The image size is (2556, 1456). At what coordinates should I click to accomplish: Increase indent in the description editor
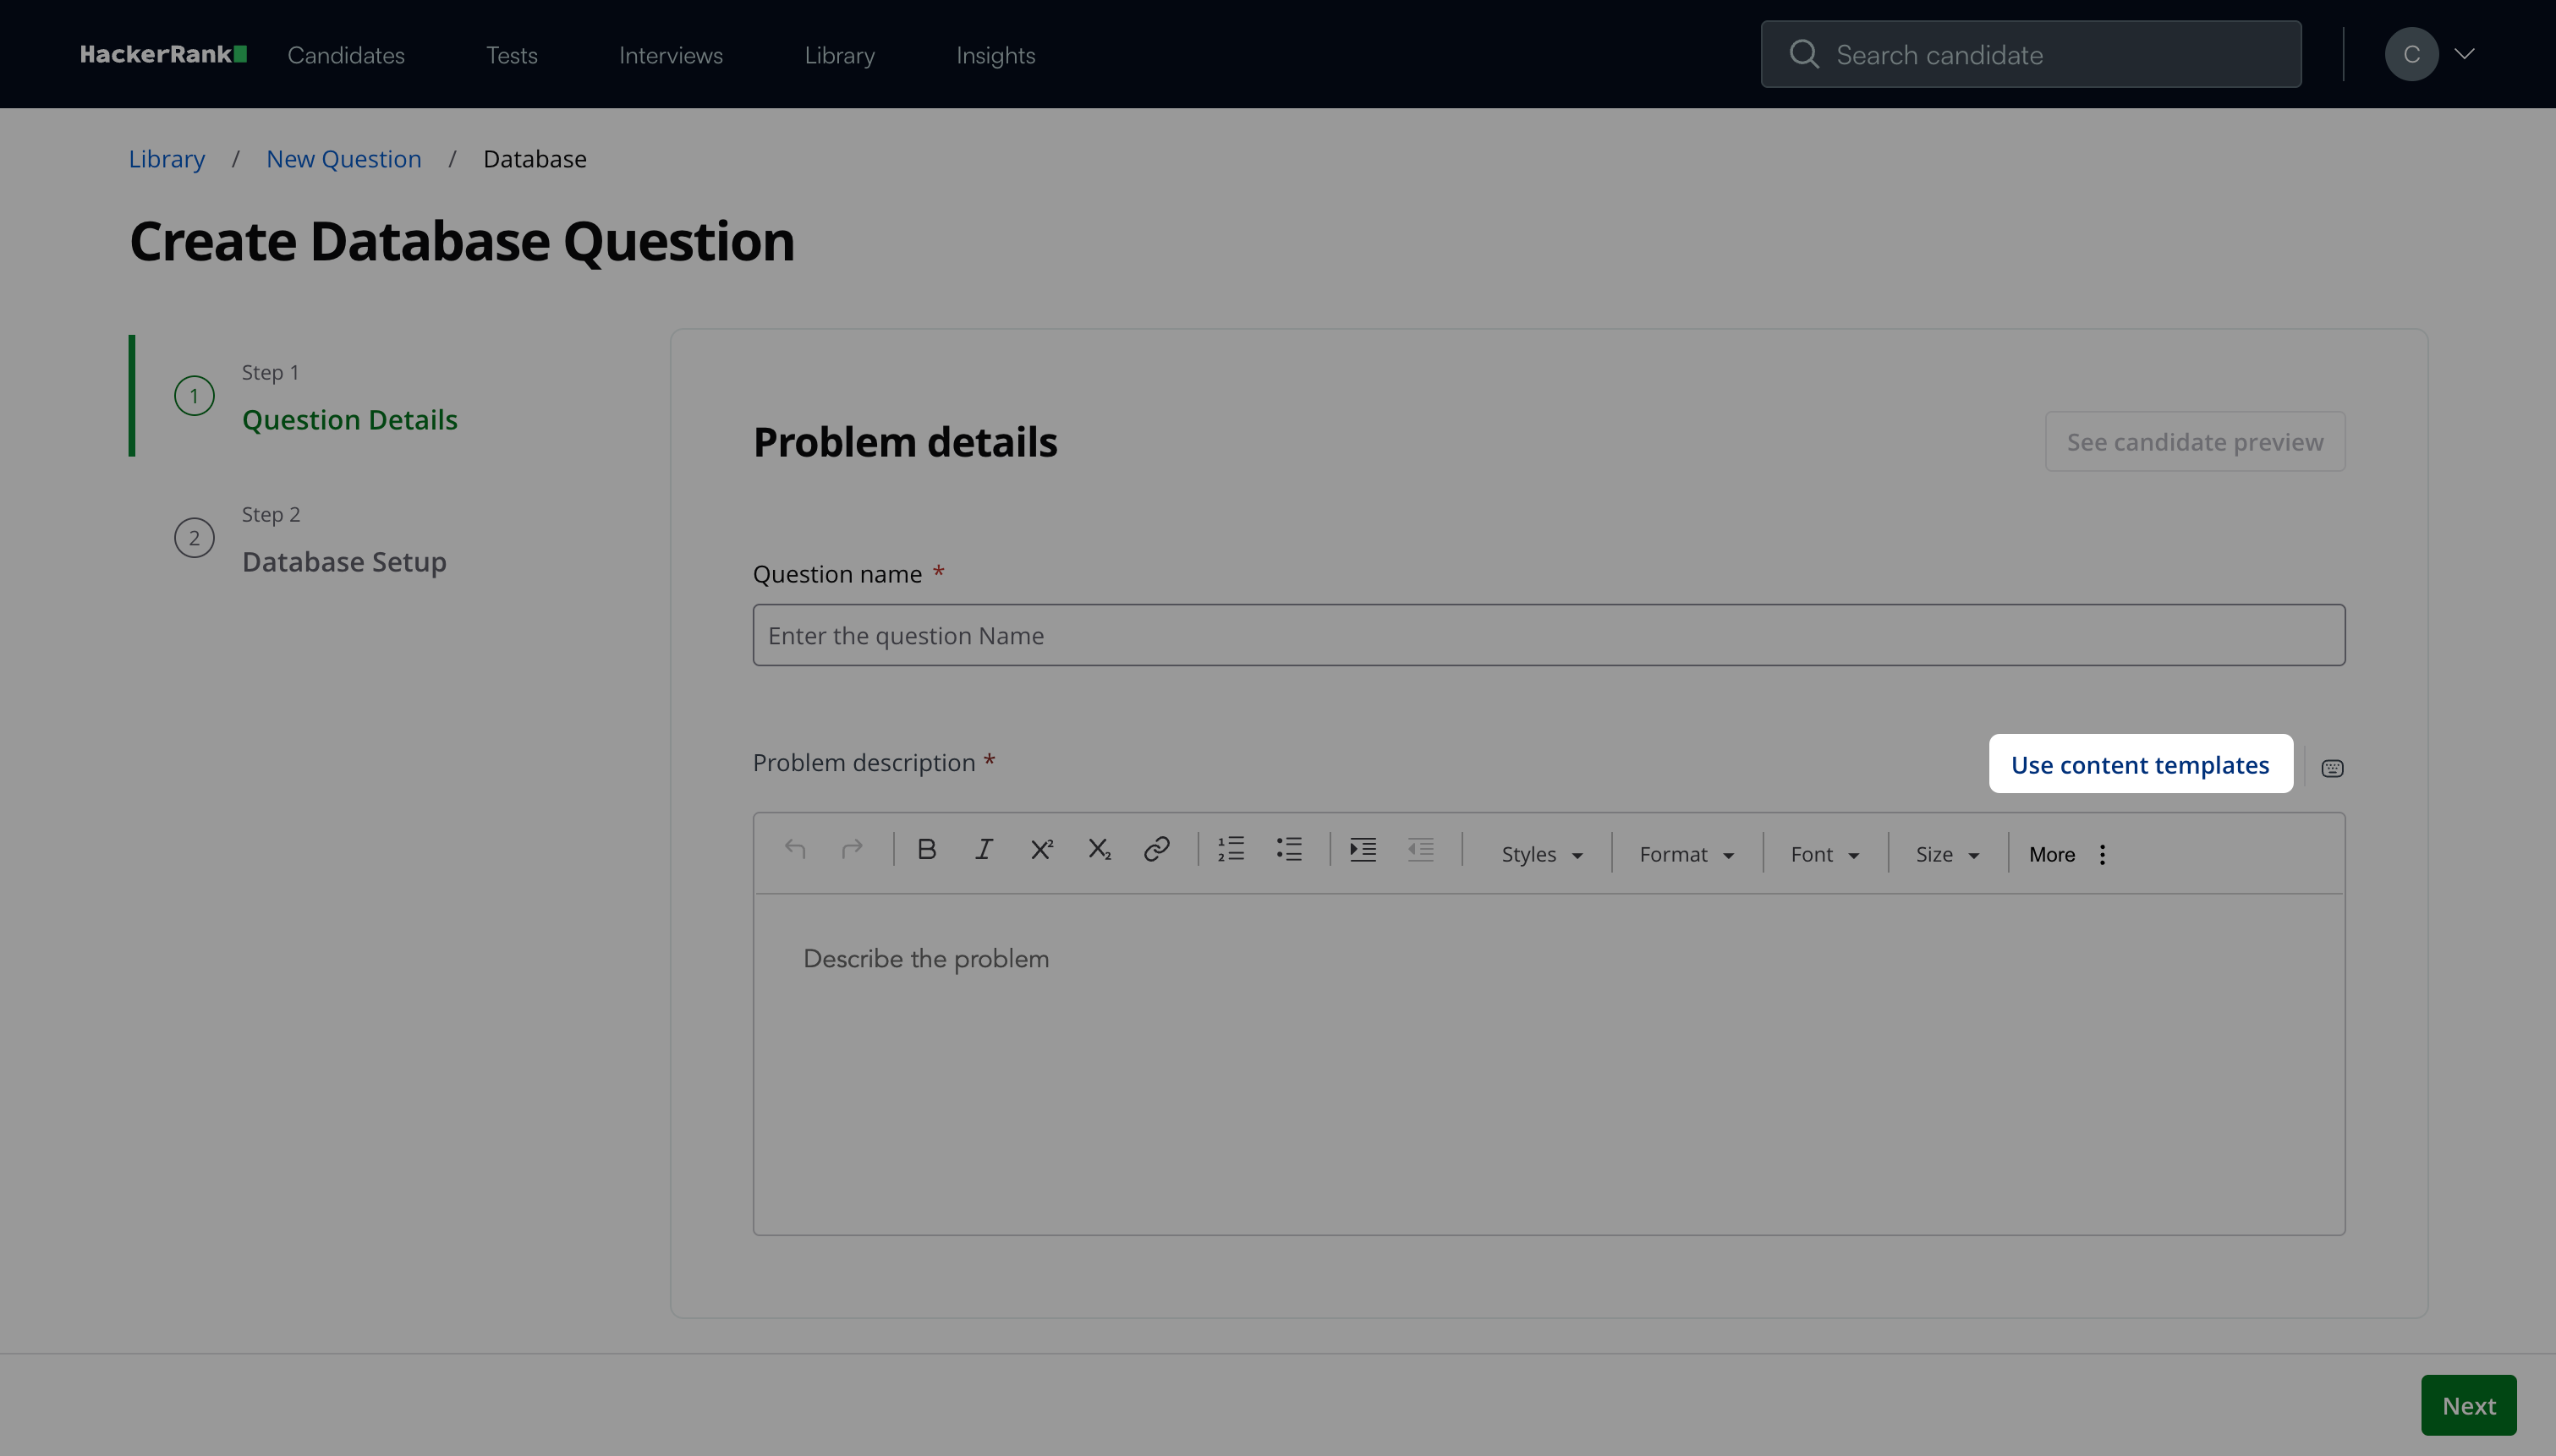pyautogui.click(x=1363, y=850)
